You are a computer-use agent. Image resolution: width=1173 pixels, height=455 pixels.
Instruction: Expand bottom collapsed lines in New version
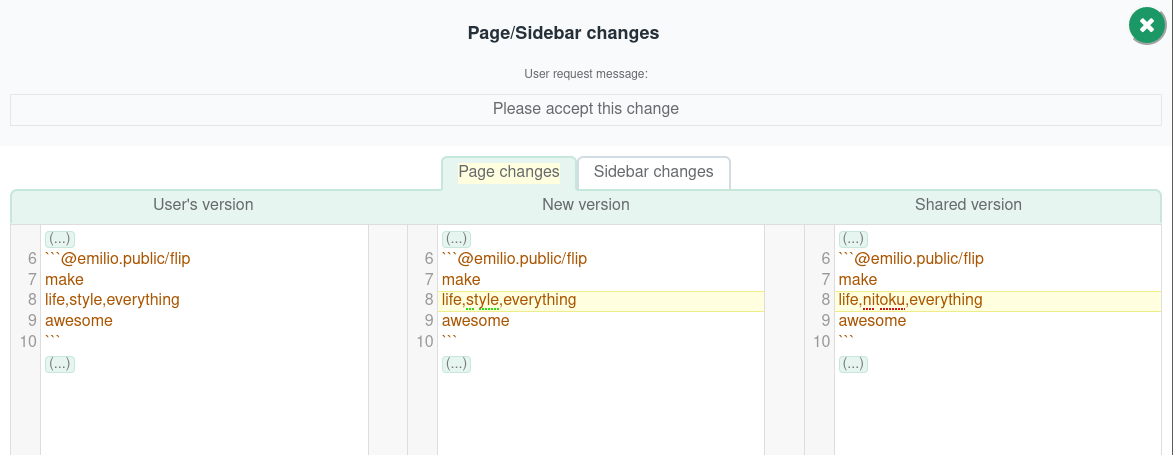(x=456, y=364)
